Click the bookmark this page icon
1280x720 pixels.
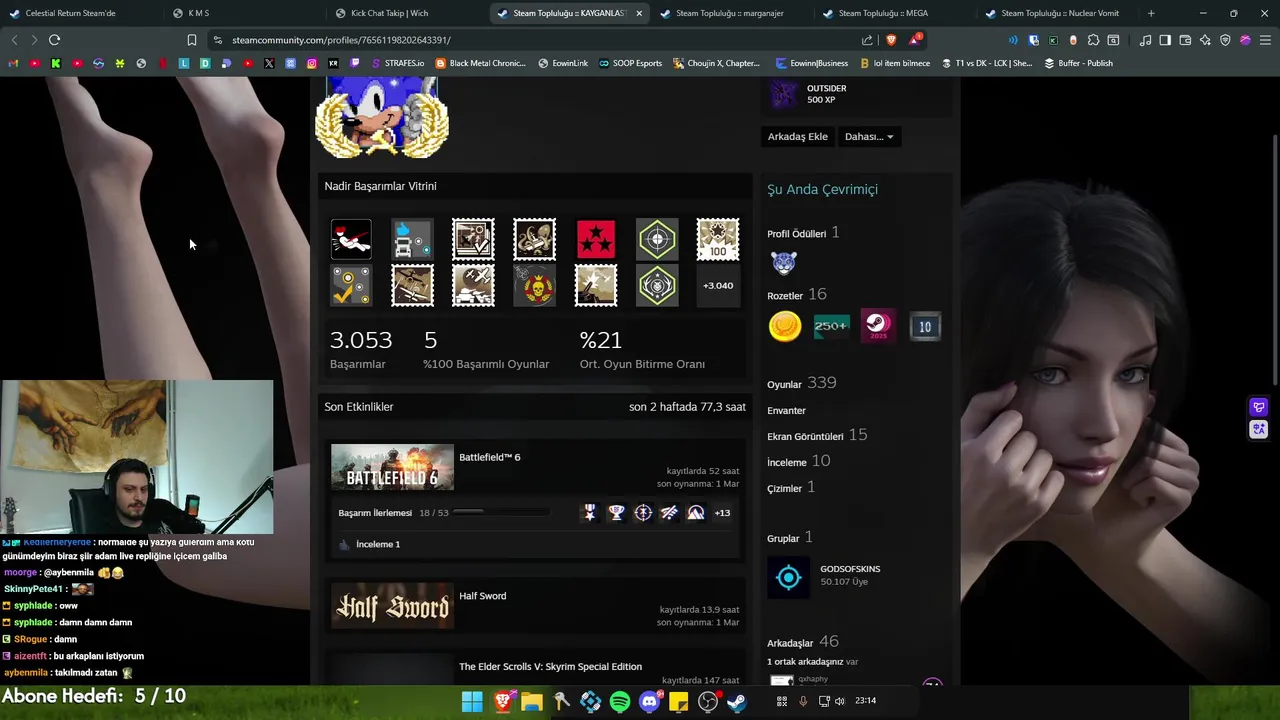pyautogui.click(x=191, y=40)
